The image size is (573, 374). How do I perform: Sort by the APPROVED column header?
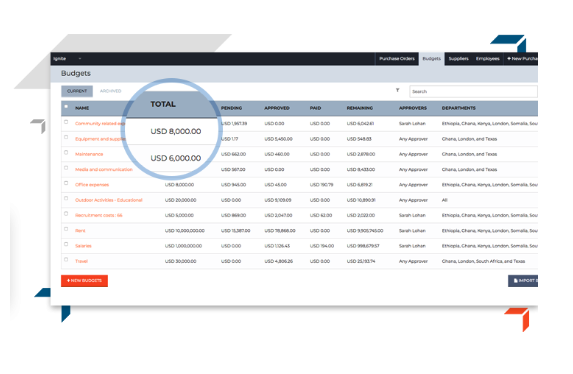coord(277,108)
